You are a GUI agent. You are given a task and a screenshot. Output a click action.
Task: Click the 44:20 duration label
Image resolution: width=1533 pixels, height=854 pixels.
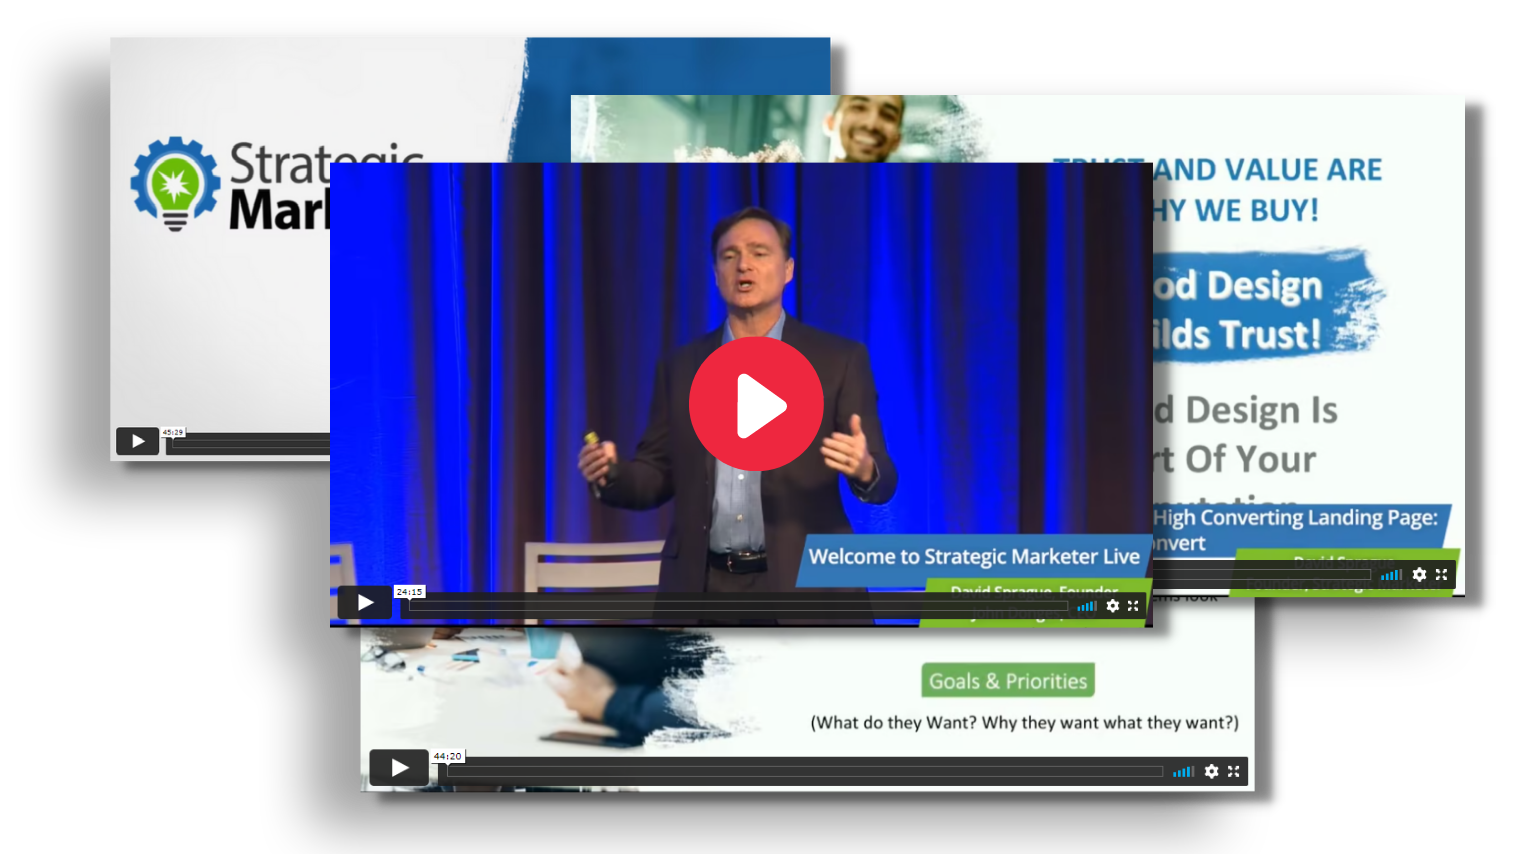pos(447,756)
